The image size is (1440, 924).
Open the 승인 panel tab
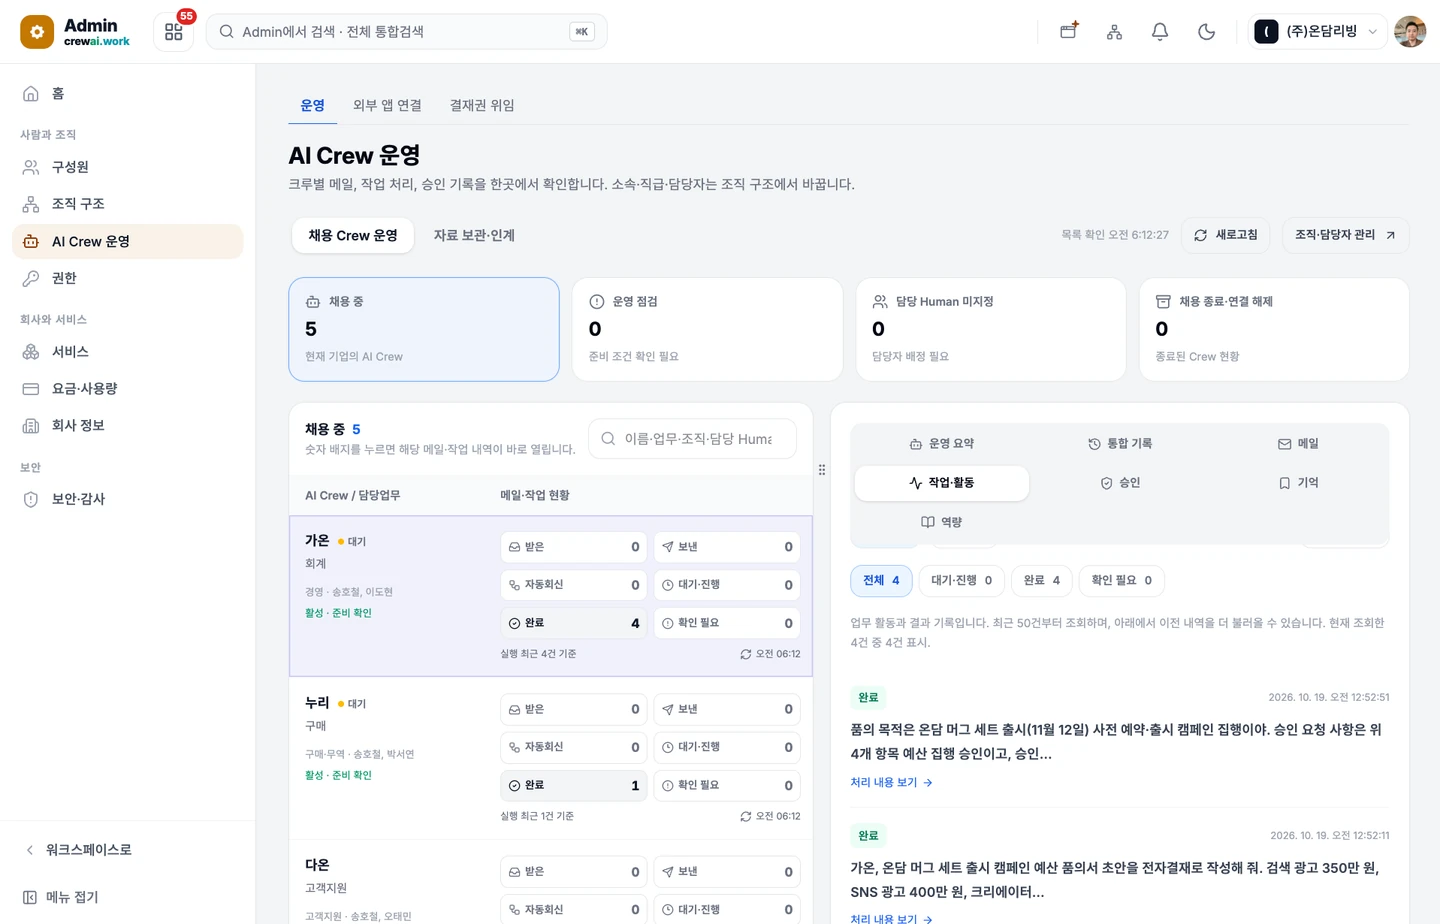pyautogui.click(x=1120, y=483)
